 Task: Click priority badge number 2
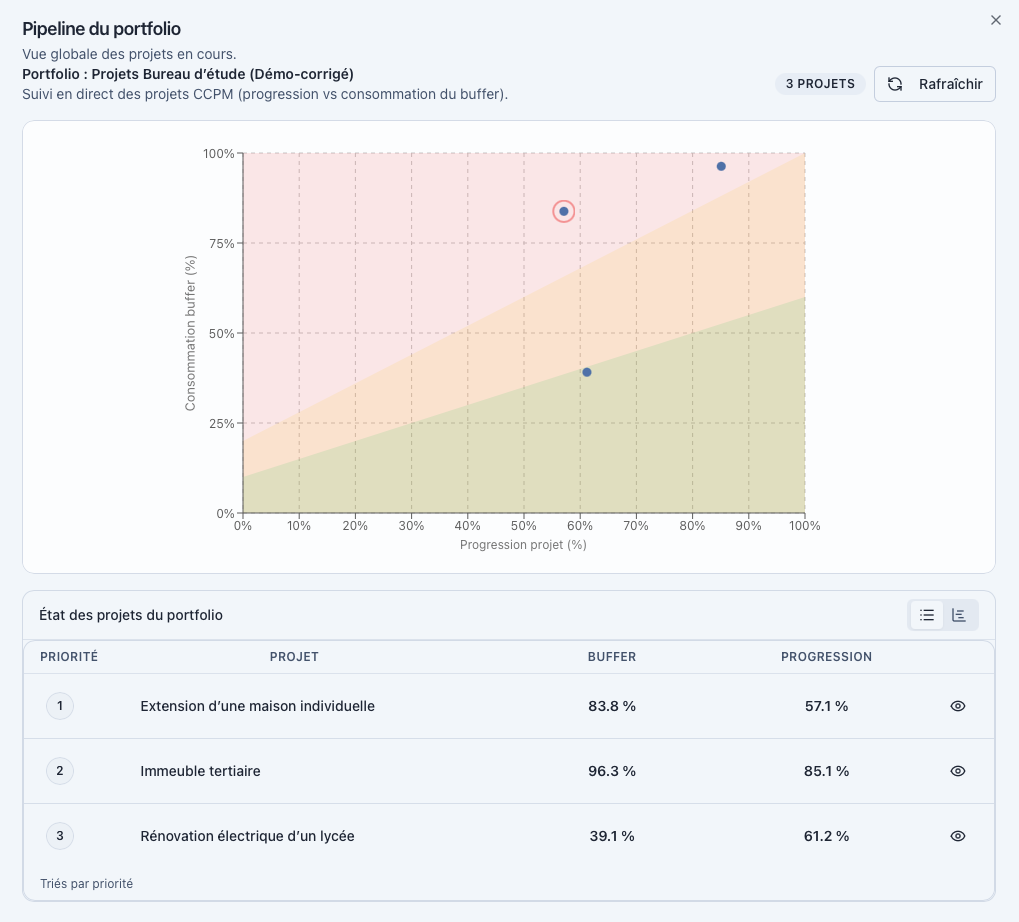(60, 771)
